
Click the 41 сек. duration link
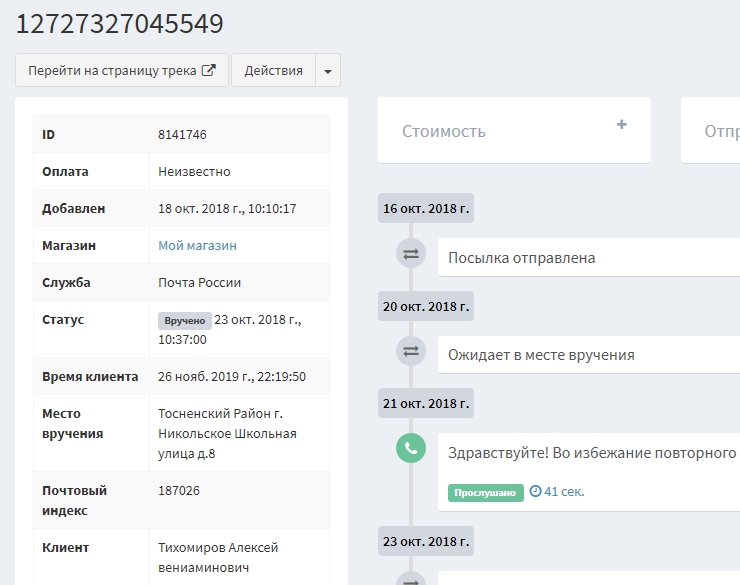(565, 492)
